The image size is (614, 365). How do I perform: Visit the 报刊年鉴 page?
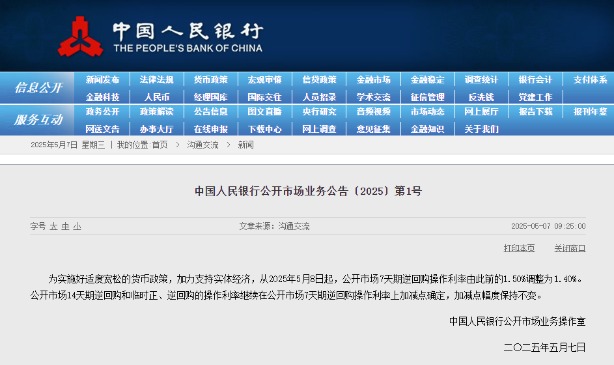(x=590, y=112)
